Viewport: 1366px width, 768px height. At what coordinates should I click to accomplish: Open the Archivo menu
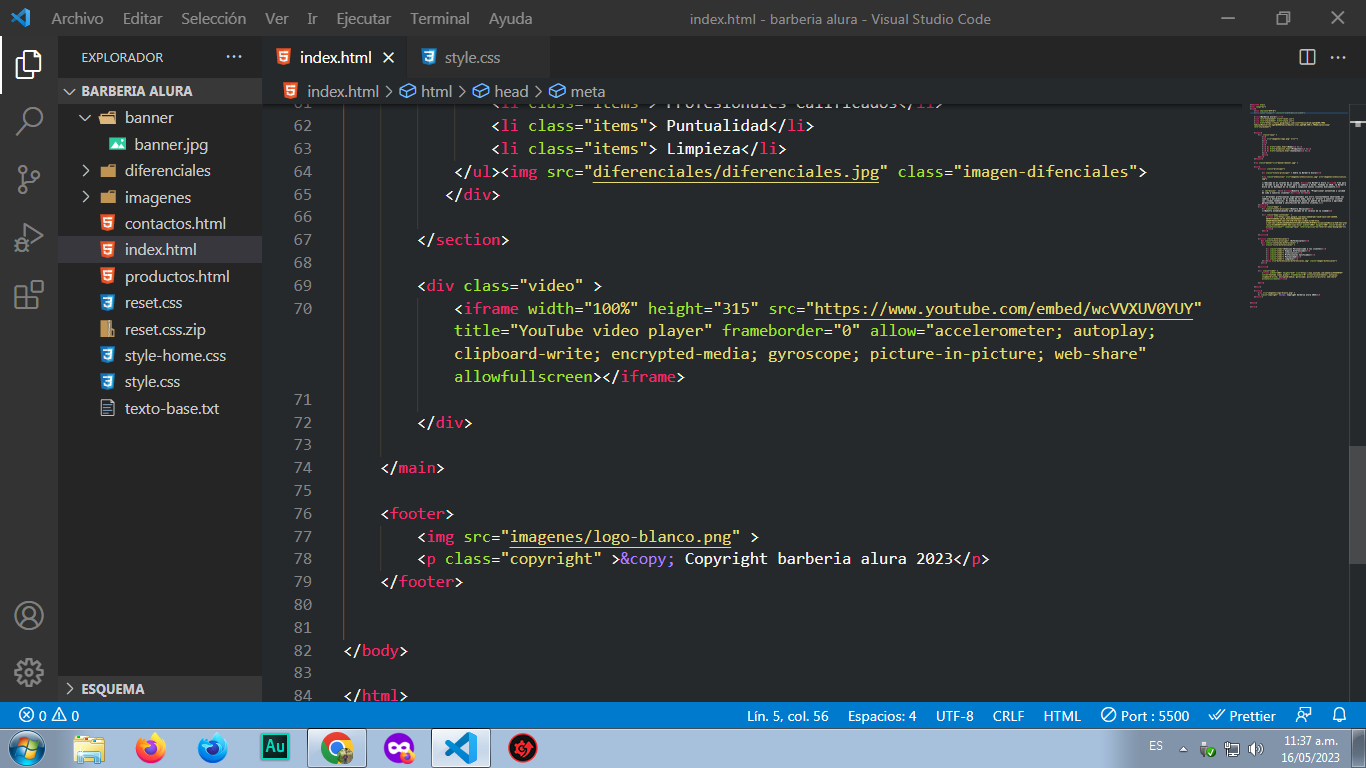77,18
